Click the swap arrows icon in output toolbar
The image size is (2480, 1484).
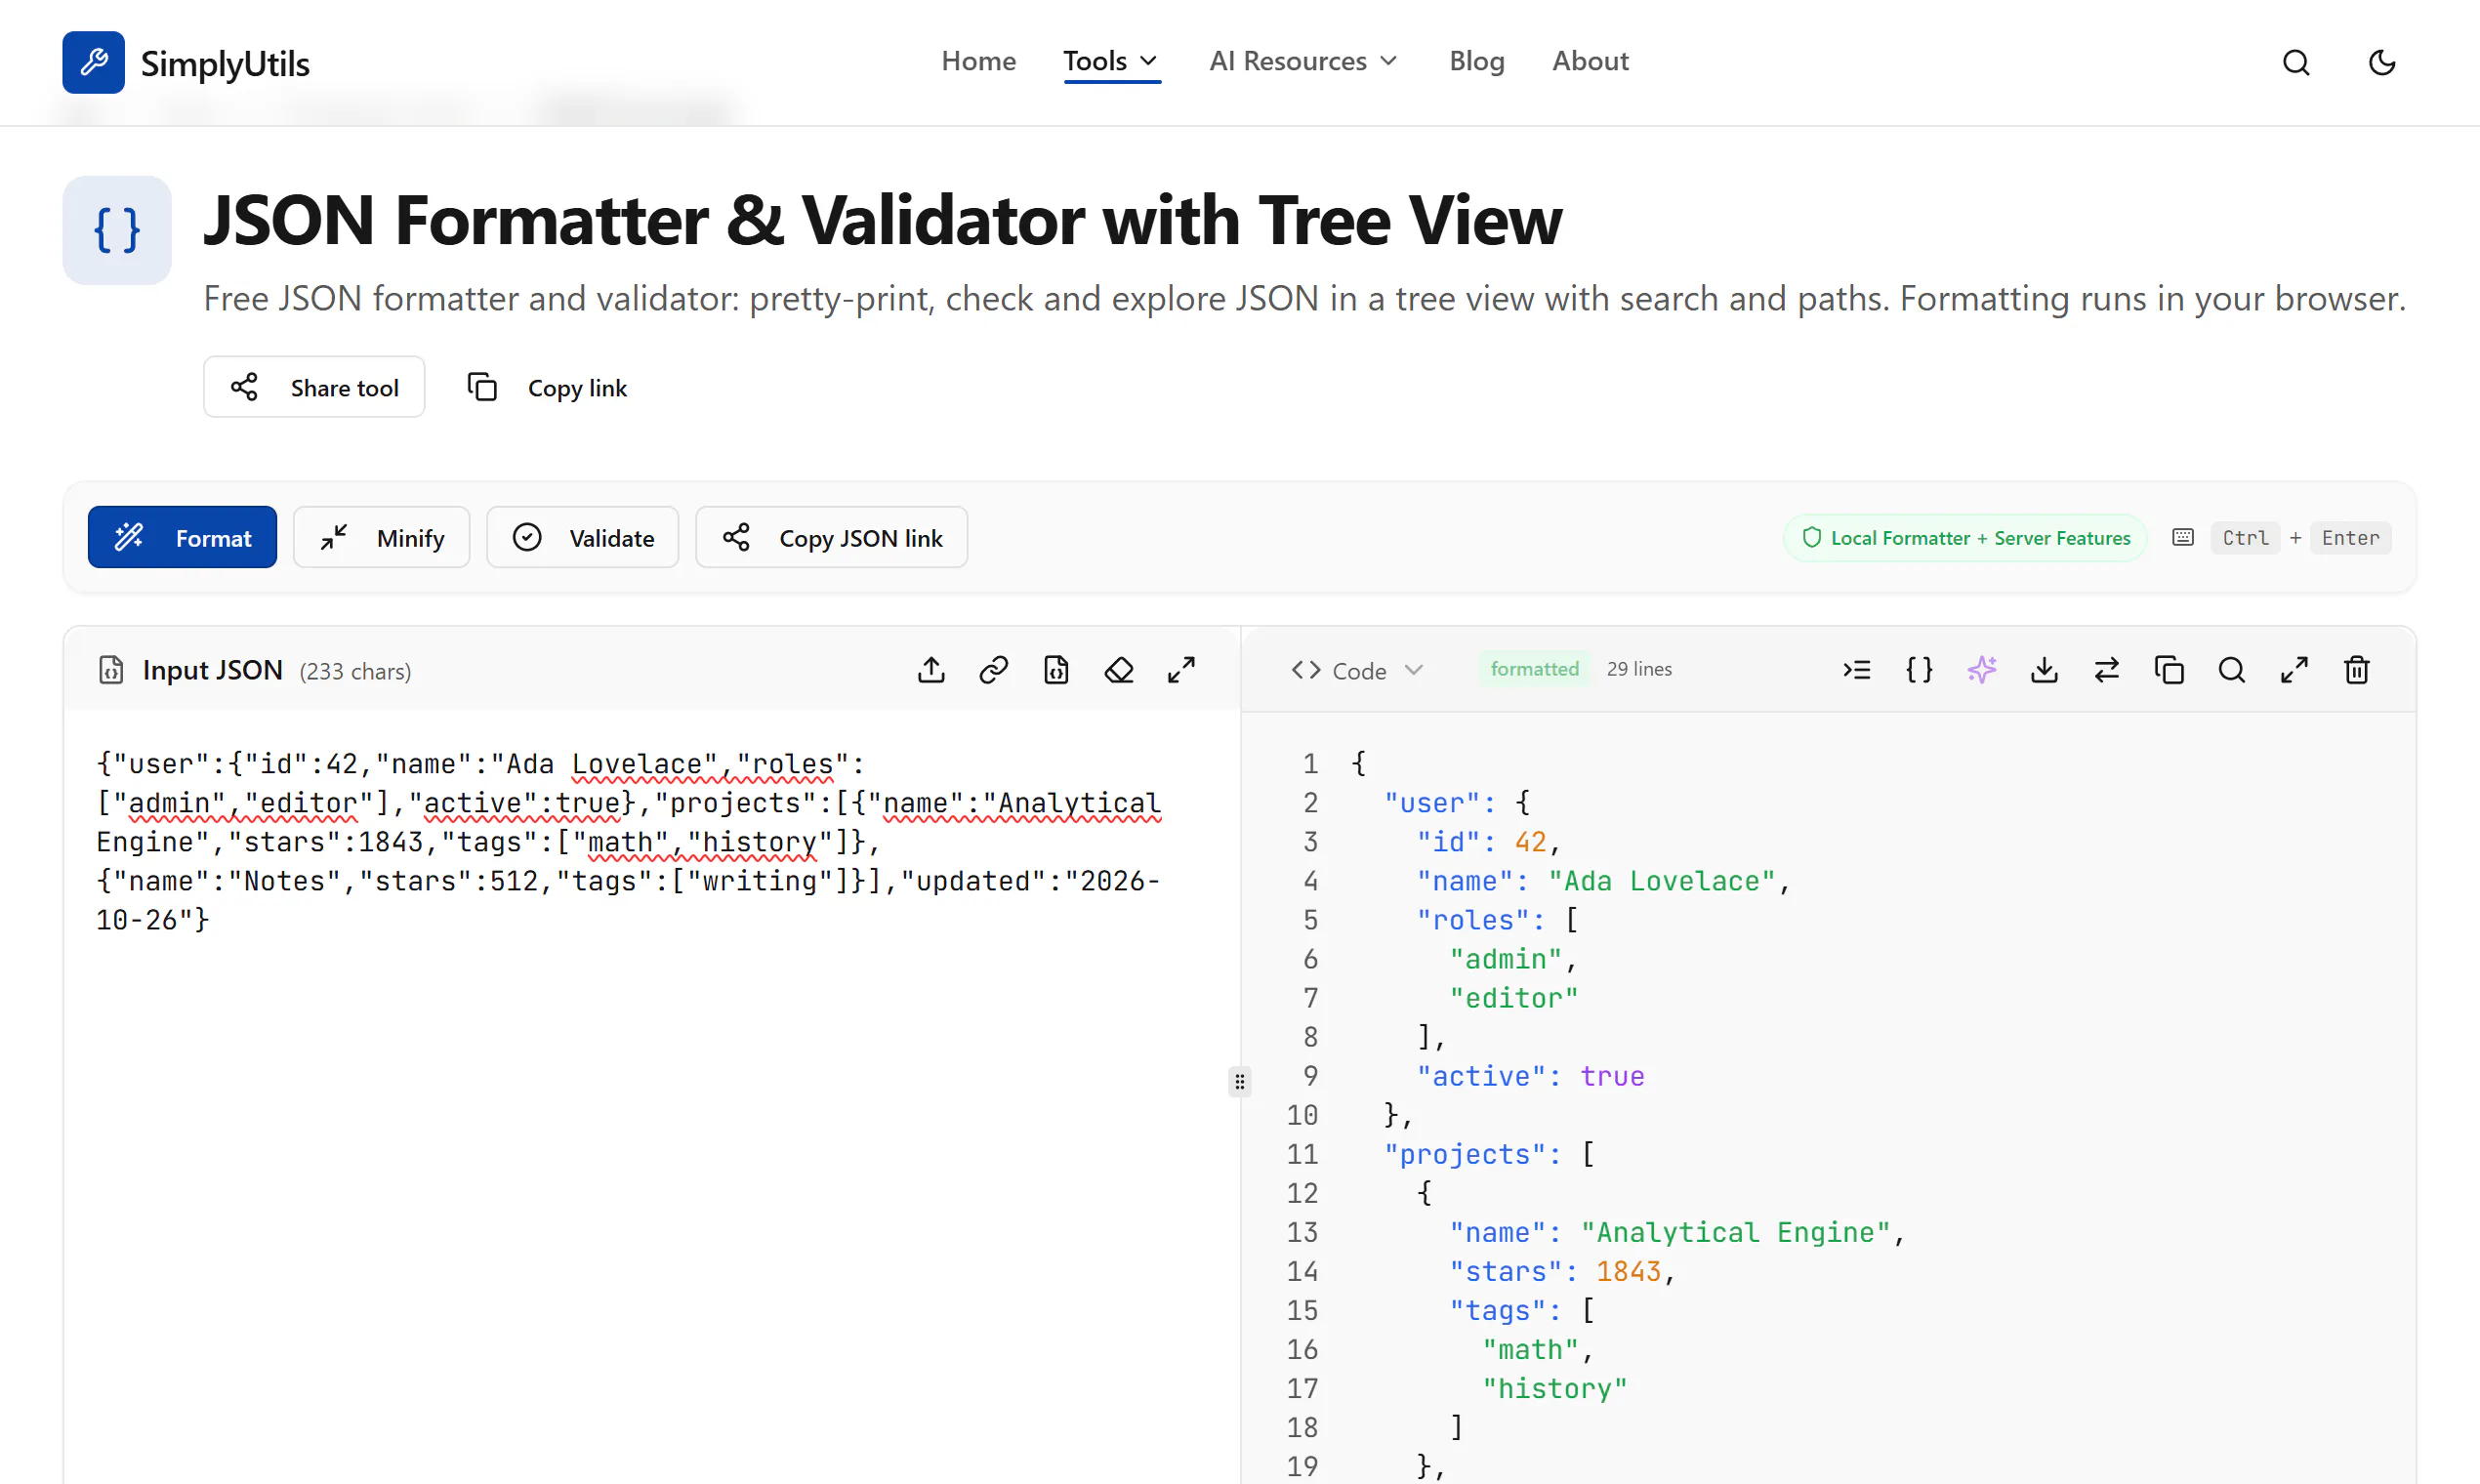tap(2107, 670)
